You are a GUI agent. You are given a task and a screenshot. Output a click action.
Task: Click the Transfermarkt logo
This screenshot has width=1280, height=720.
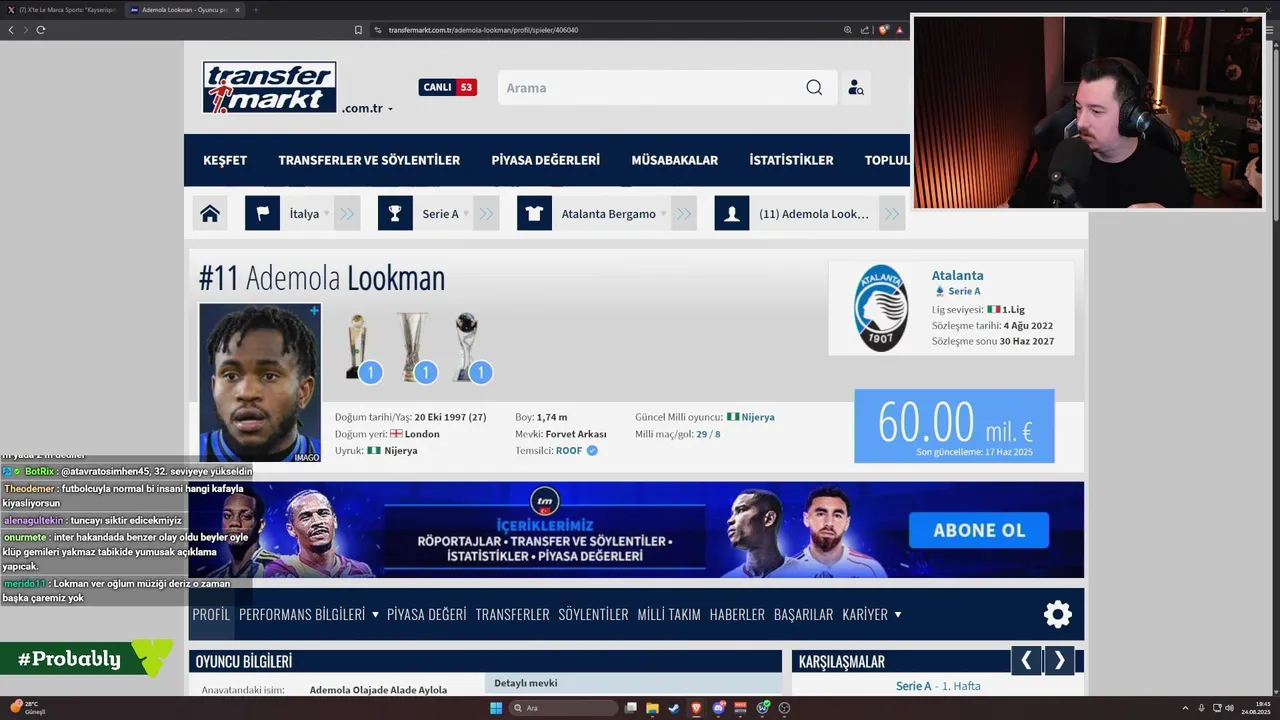[x=270, y=87]
